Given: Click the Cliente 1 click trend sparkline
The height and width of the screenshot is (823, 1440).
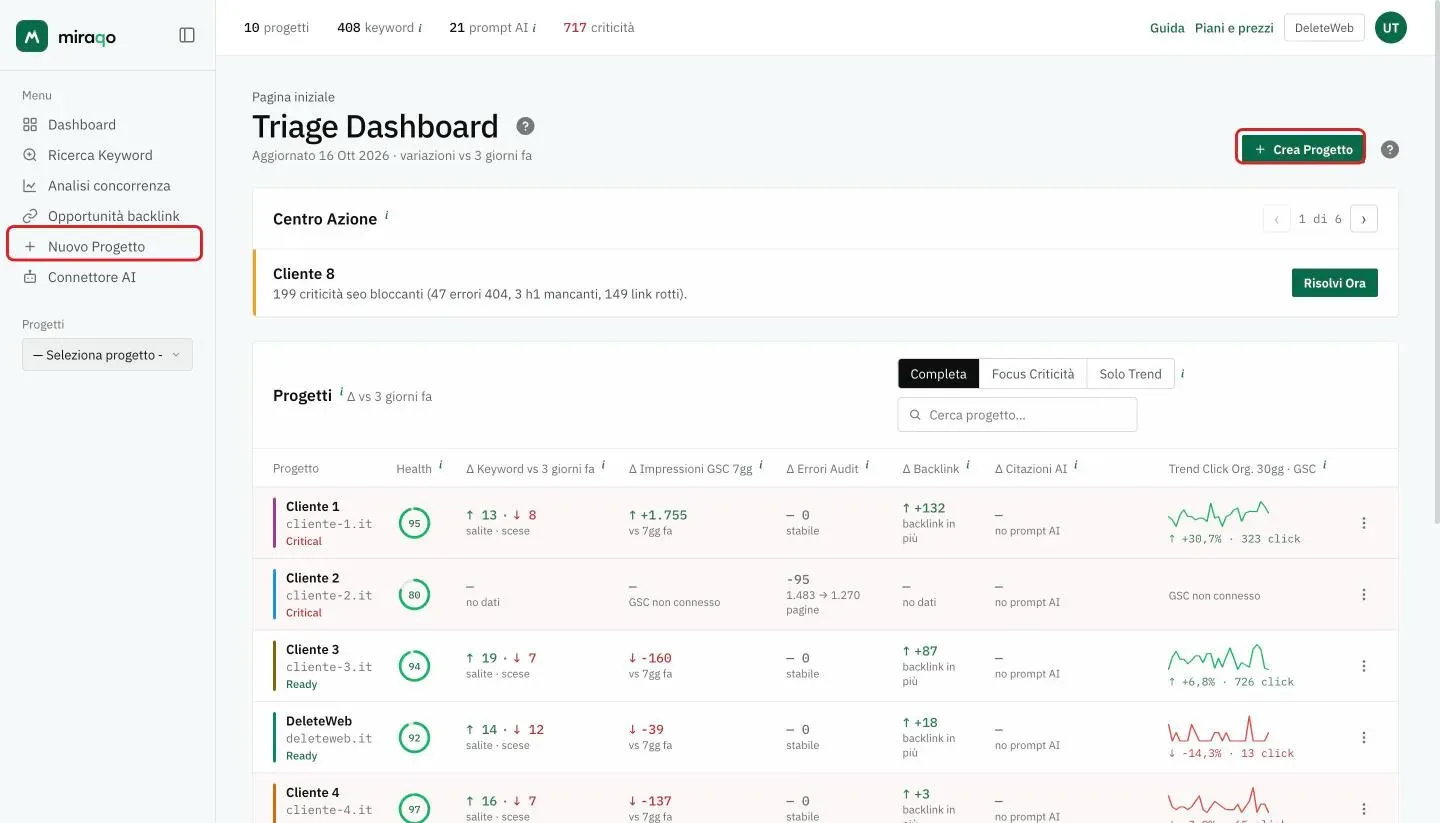Looking at the screenshot, I should click(1218, 515).
